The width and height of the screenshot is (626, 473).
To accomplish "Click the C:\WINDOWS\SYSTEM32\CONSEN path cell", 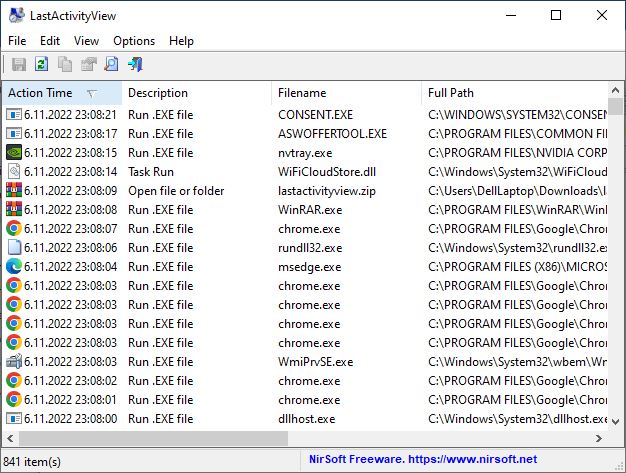I will (x=517, y=115).
